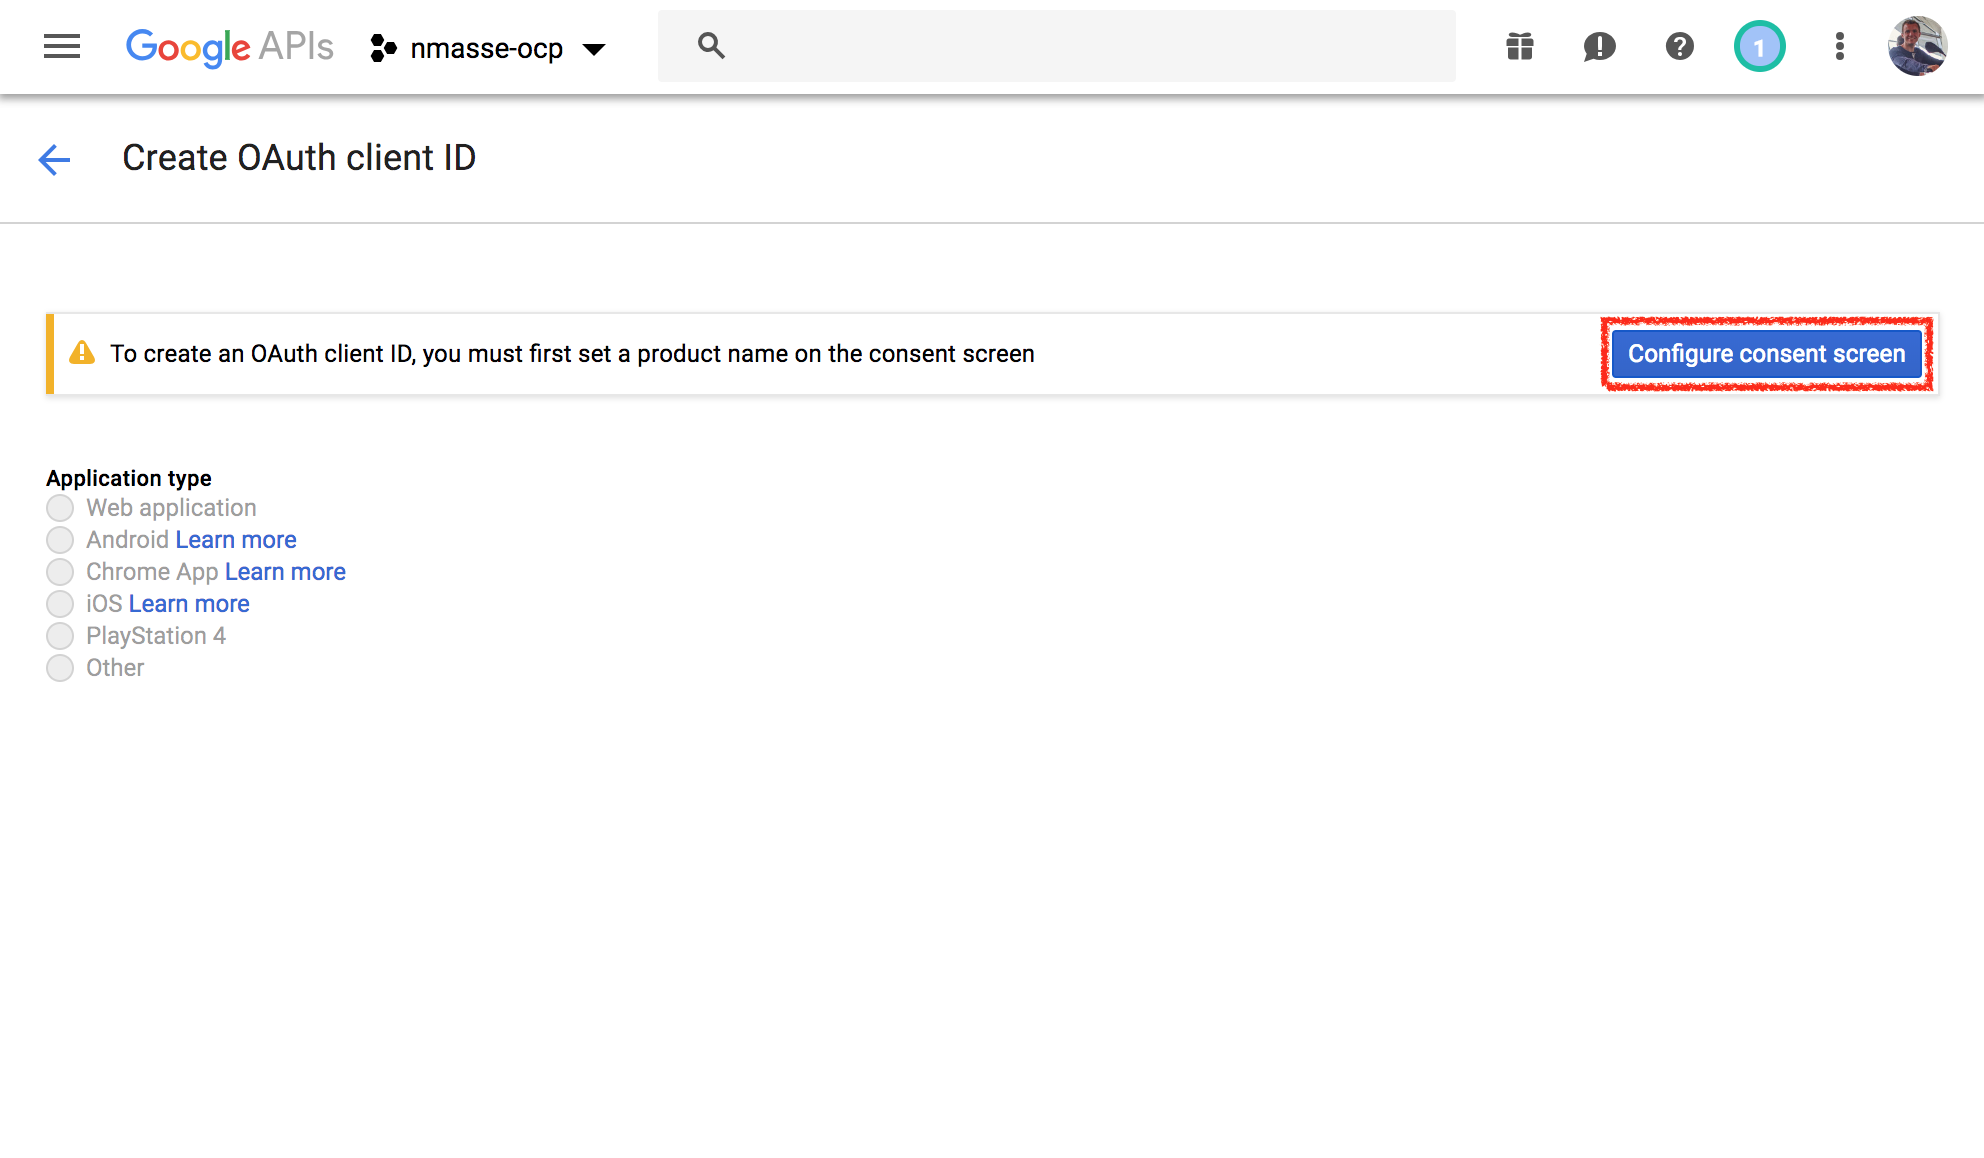
Task: Click the Google APIs logo
Action: point(228,47)
